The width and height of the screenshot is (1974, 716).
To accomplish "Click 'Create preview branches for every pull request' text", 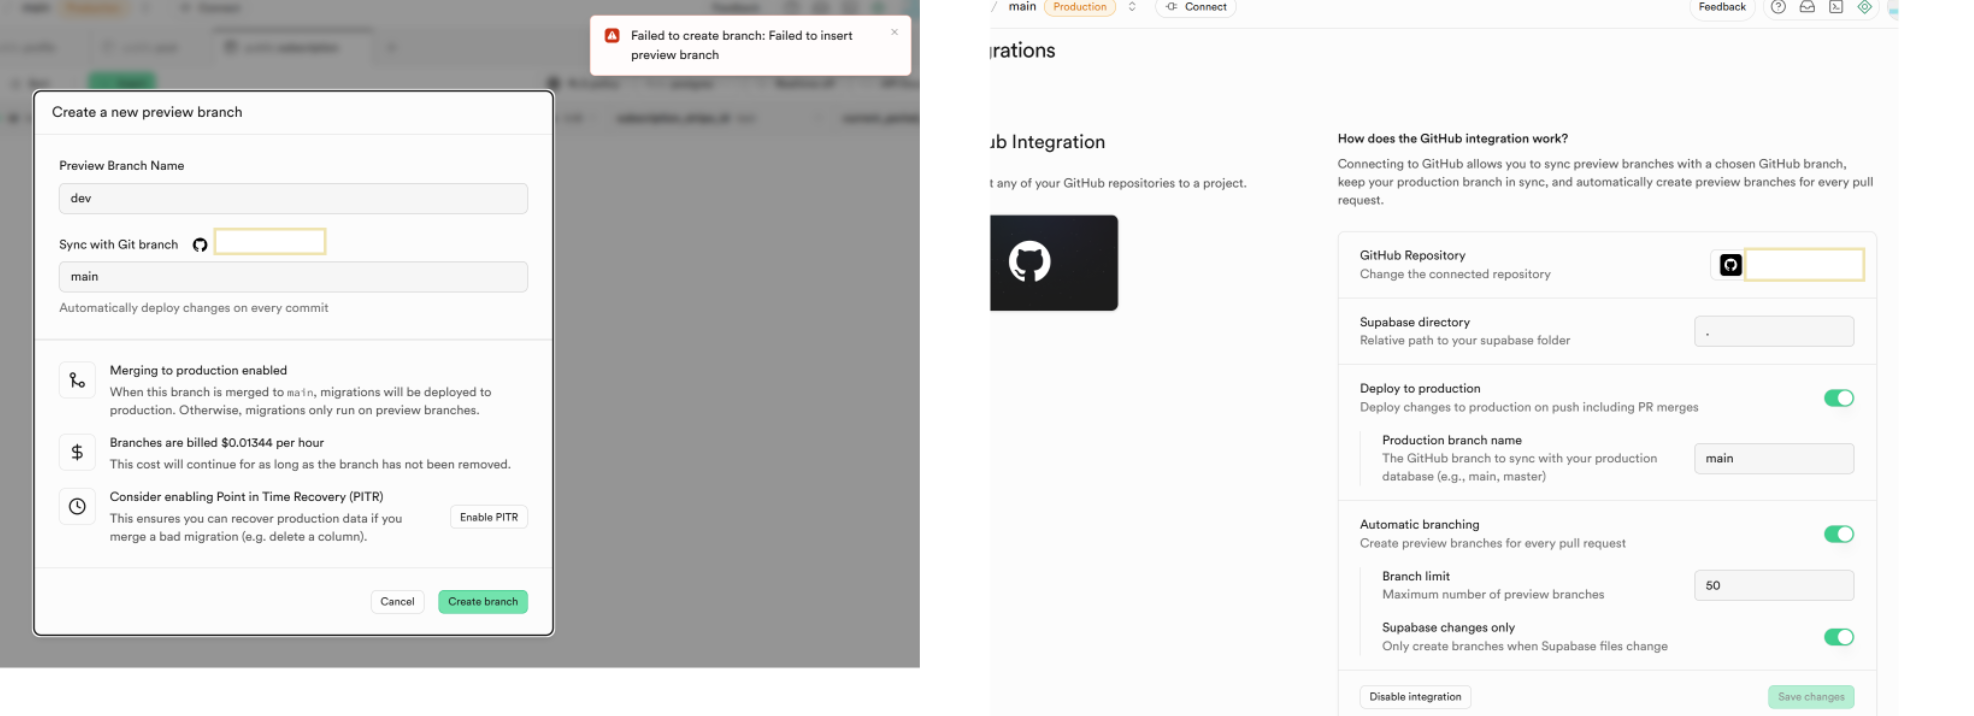I will pyautogui.click(x=1493, y=544).
